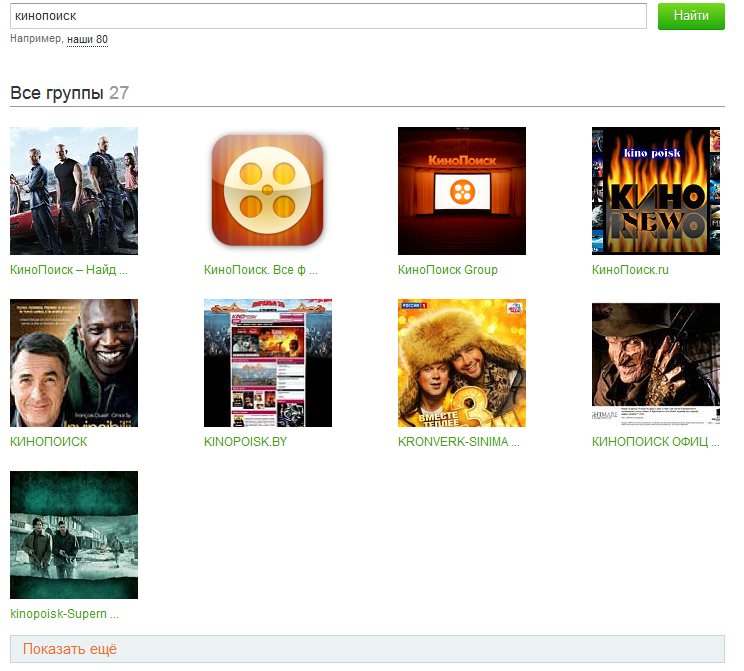Screen dimensions: 744x671
Task: Open the KINOPOISK.BY website screenshot thumbnail
Action: pos(268,363)
